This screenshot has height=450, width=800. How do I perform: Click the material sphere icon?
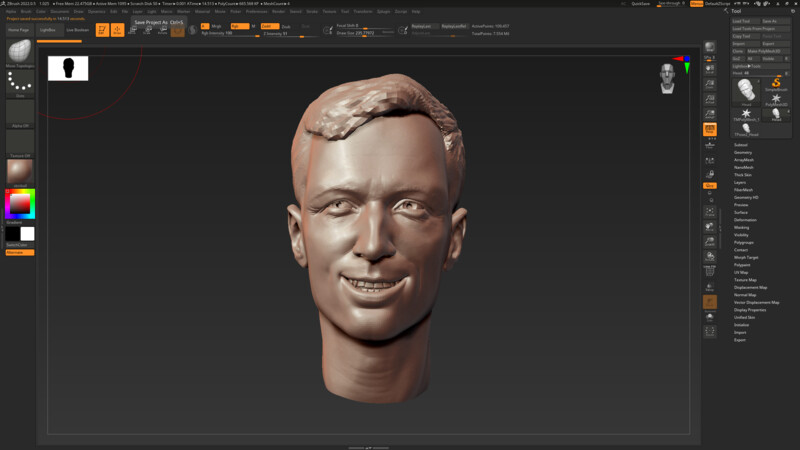click(x=19, y=171)
